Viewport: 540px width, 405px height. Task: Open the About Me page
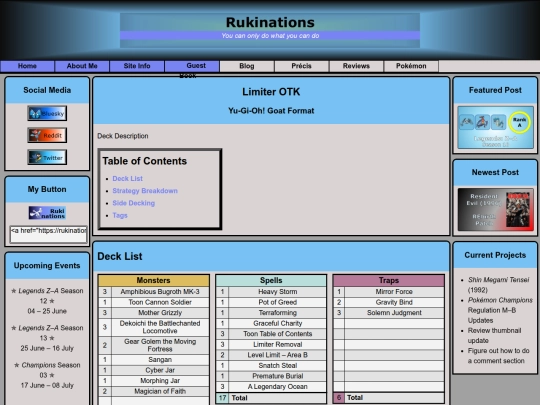tap(82, 66)
